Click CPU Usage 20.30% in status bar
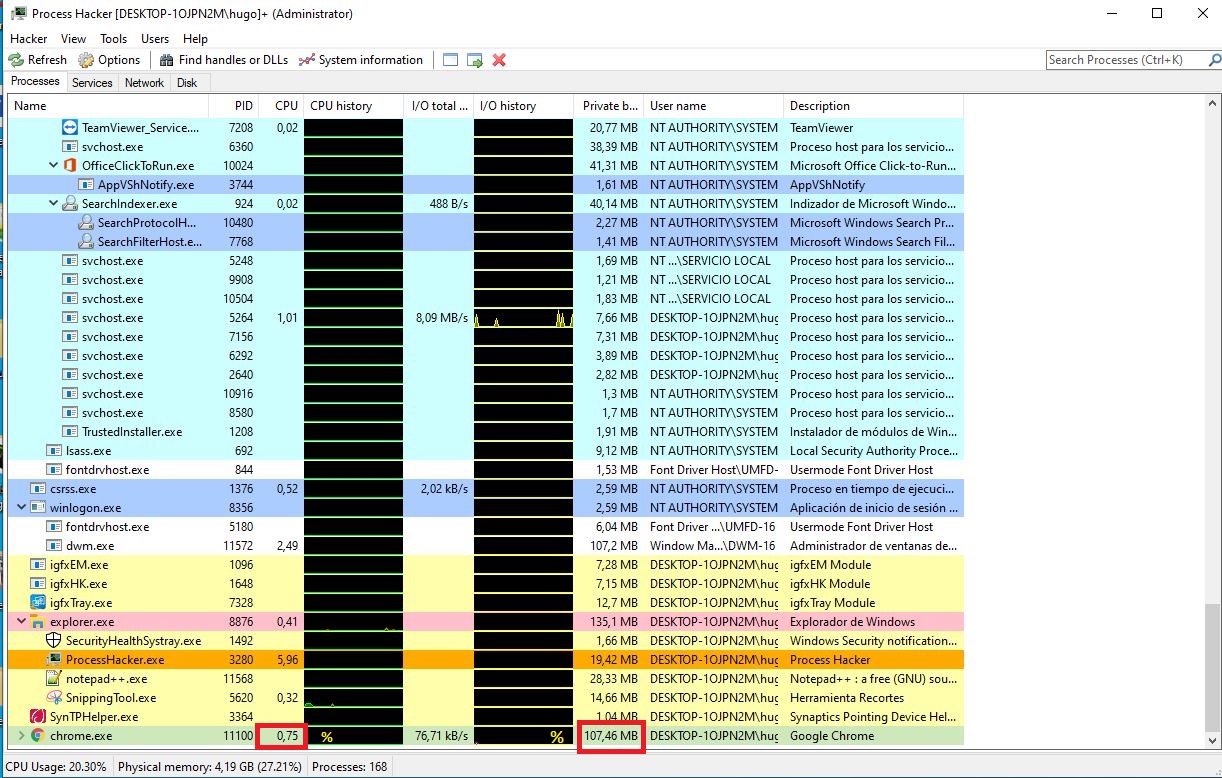The image size is (1222, 778). [x=56, y=768]
